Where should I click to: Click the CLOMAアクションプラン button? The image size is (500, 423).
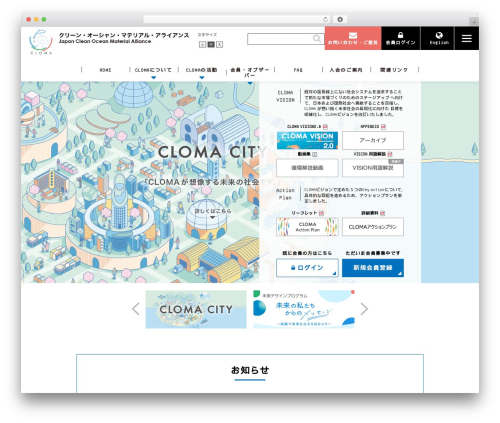(373, 227)
